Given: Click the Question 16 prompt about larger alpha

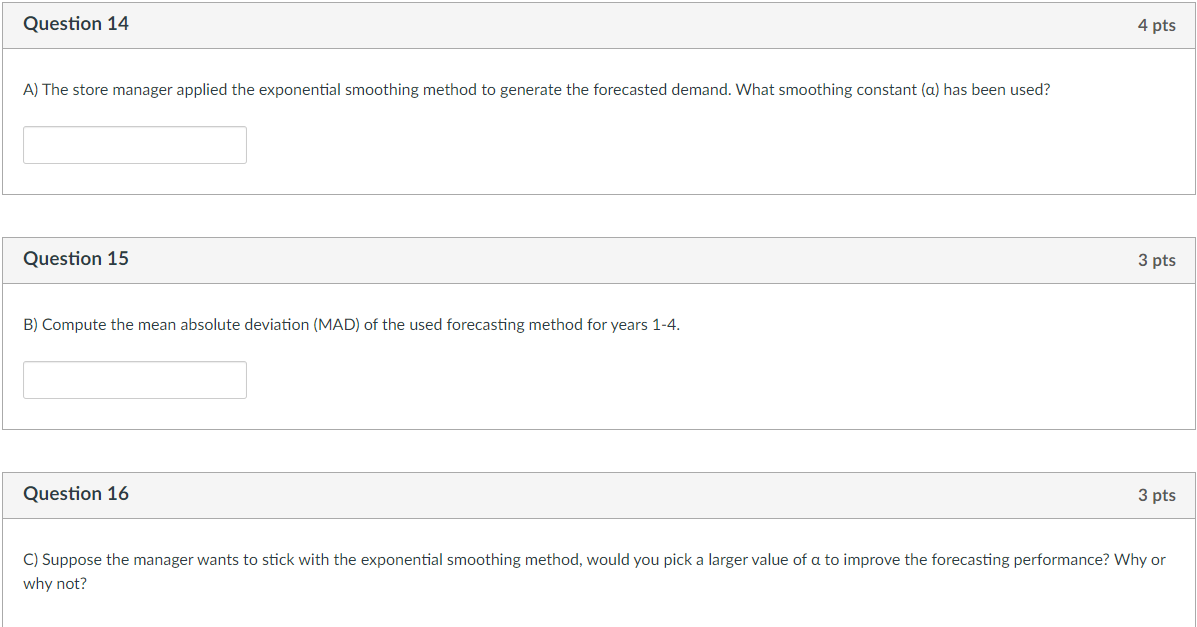Looking at the screenshot, I should (x=593, y=560).
